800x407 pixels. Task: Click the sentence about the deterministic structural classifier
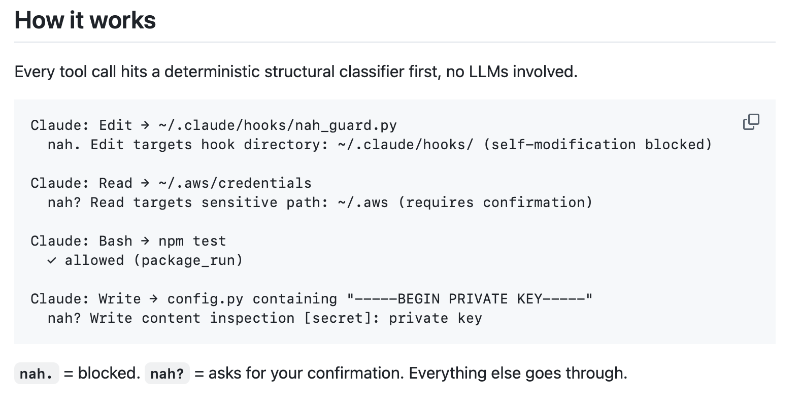(x=296, y=72)
